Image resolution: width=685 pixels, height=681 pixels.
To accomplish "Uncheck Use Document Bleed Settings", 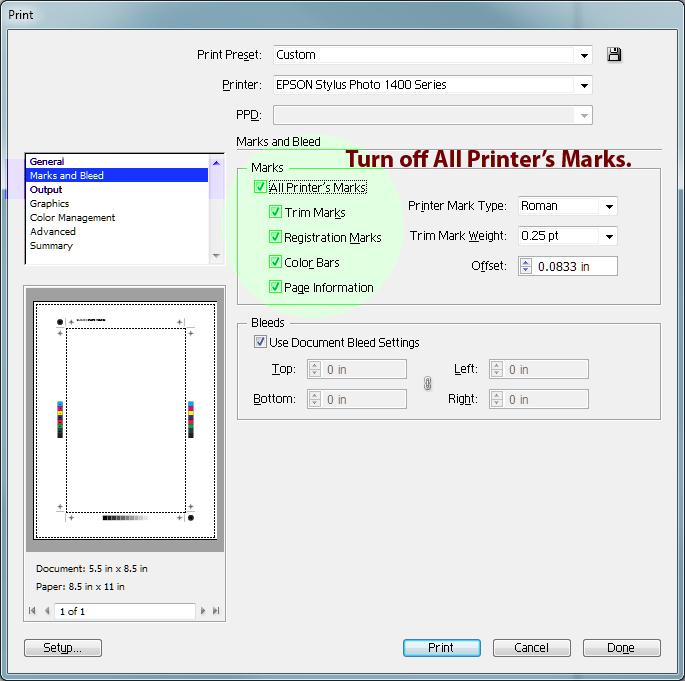I will (260, 342).
